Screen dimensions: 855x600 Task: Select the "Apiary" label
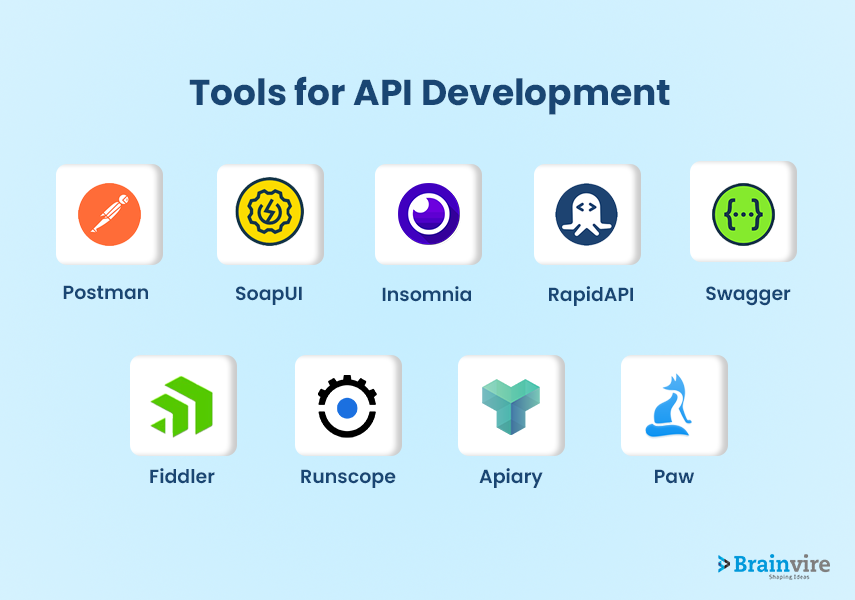511,477
